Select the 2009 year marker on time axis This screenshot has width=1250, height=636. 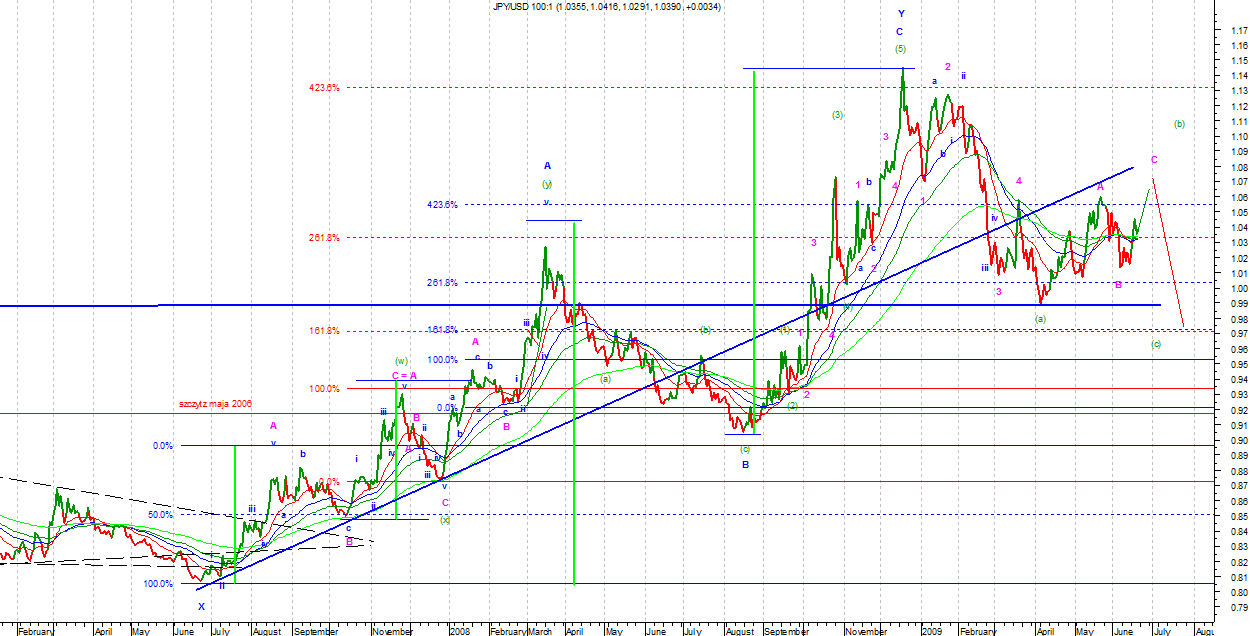[931, 631]
